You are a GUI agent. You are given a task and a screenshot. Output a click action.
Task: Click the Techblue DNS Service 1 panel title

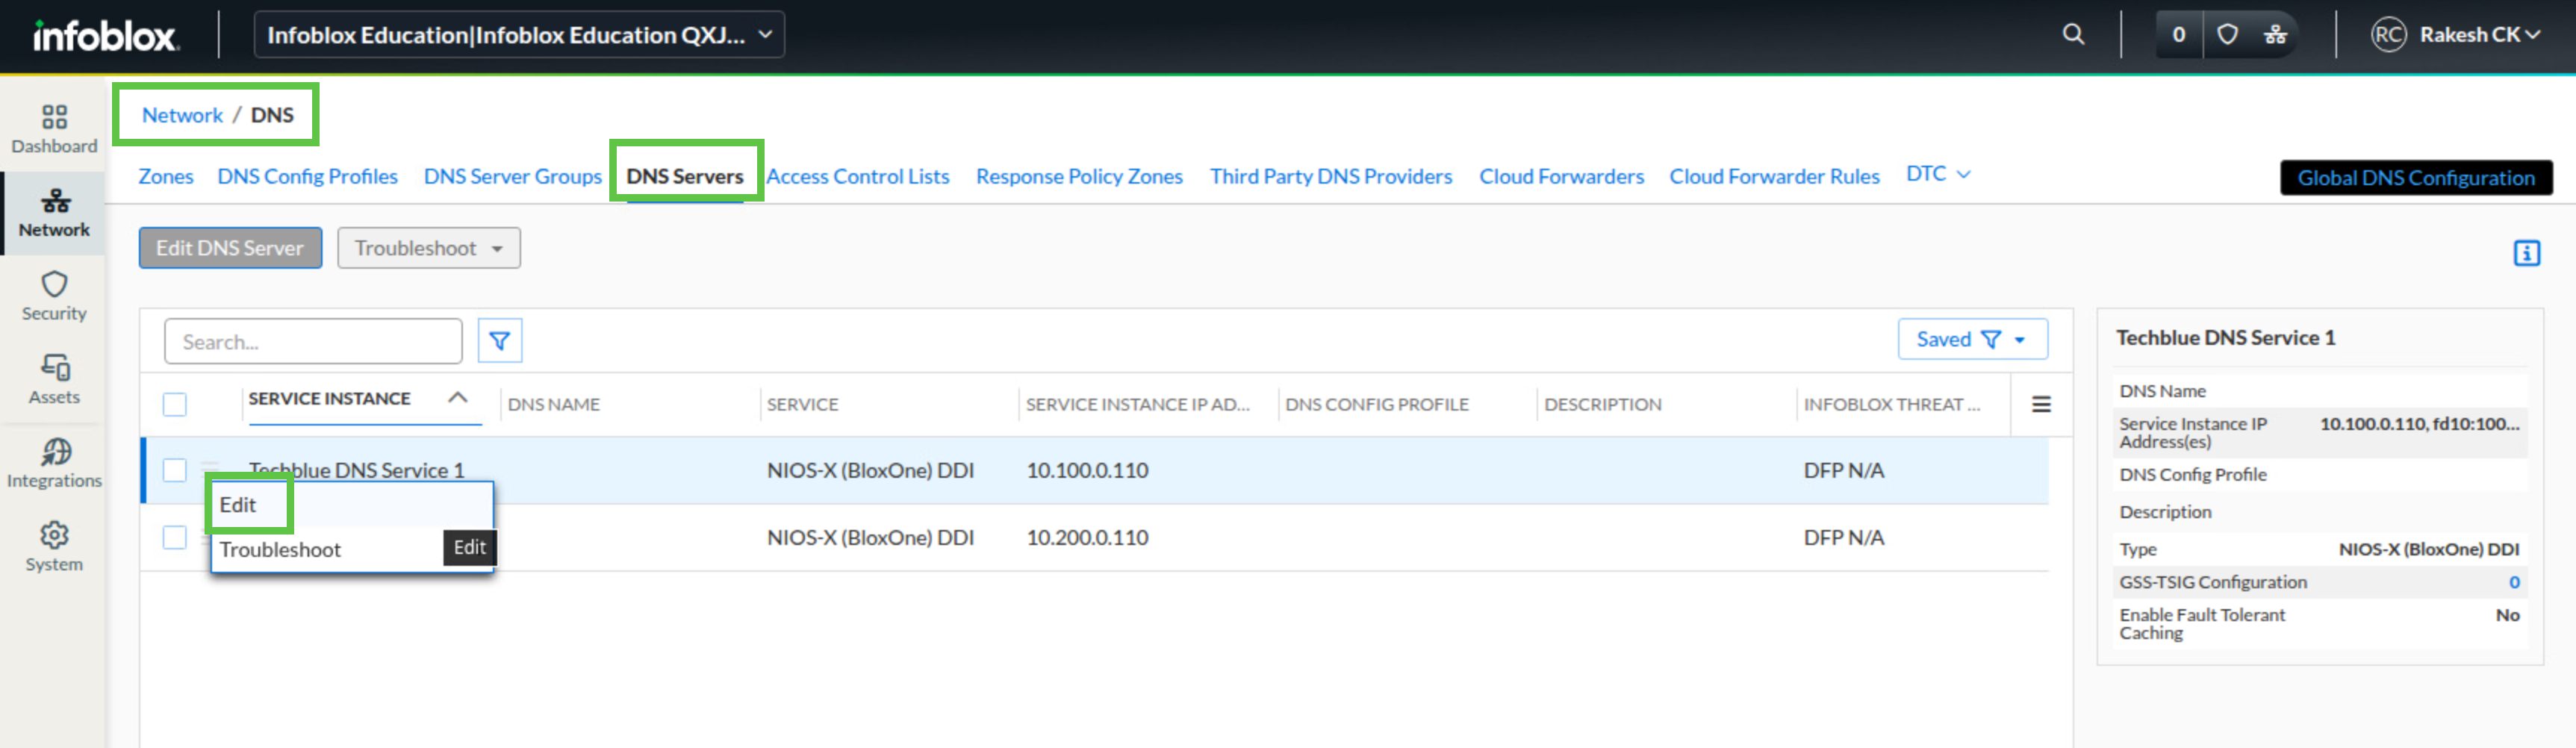2225,338
